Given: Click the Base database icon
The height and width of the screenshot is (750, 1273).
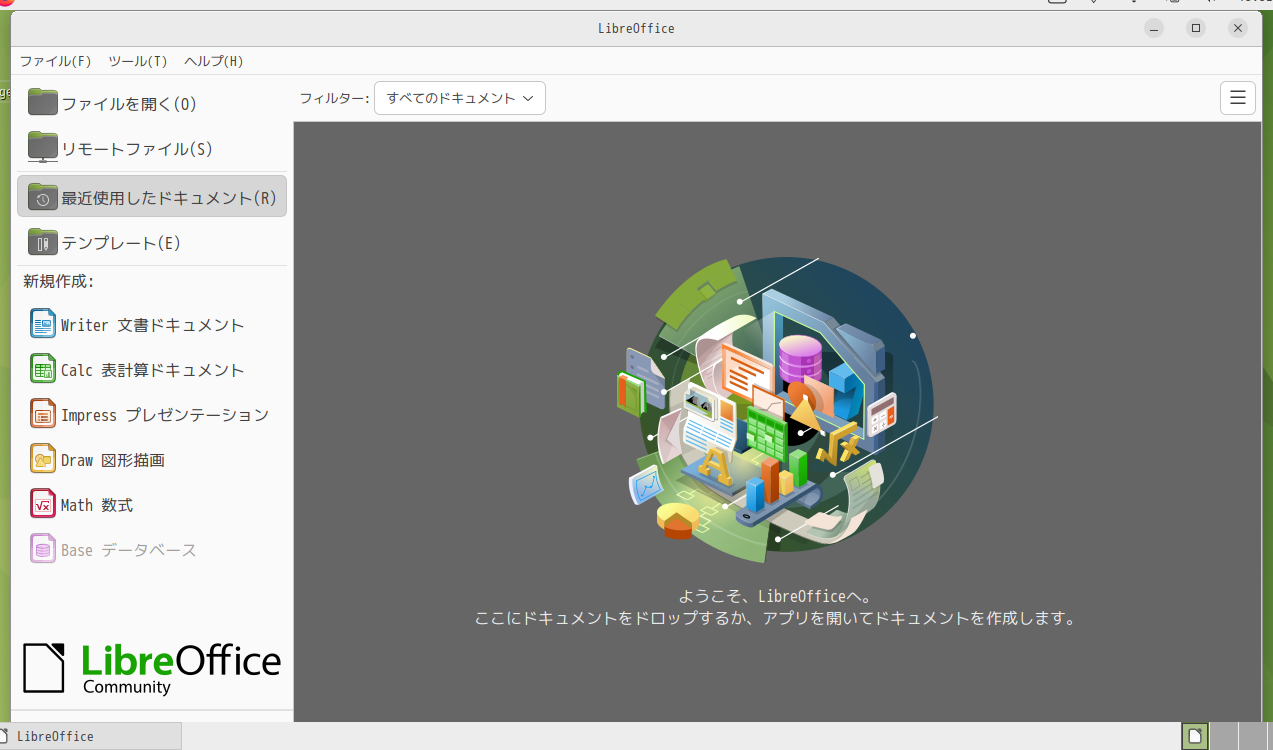Looking at the screenshot, I should (x=43, y=550).
